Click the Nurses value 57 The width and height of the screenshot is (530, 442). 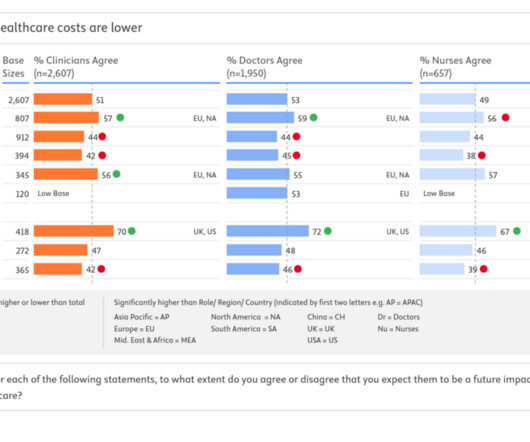493,175
